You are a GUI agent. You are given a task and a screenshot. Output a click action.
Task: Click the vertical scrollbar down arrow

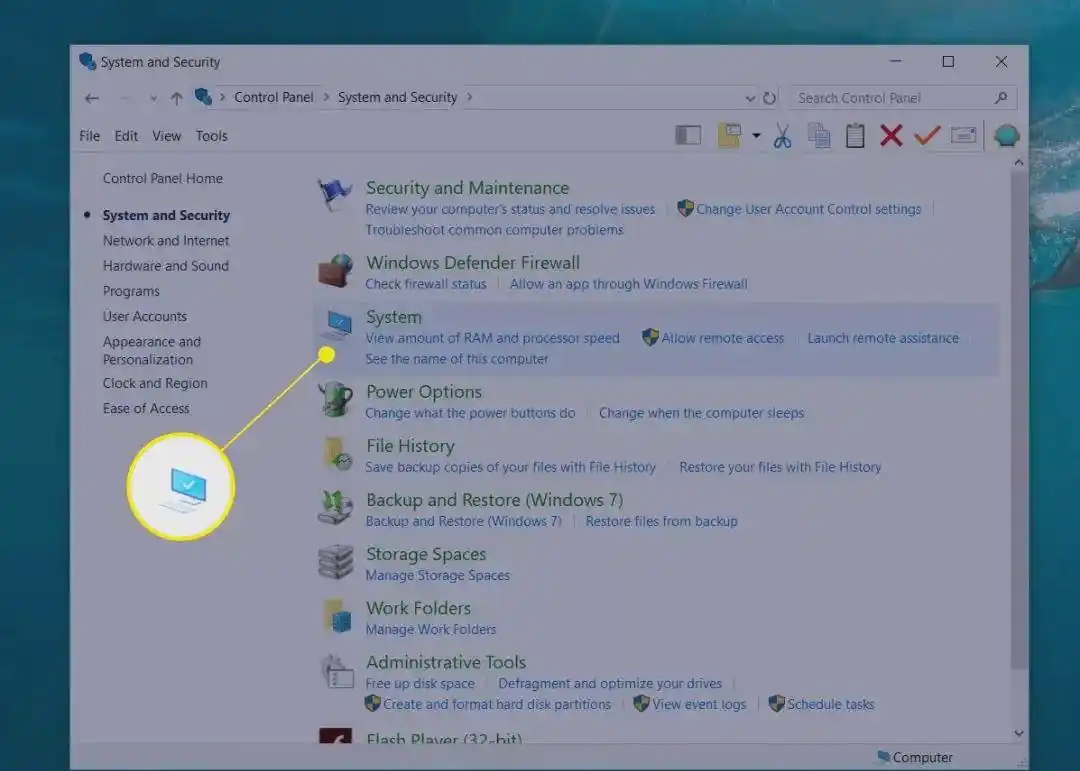(x=1019, y=732)
